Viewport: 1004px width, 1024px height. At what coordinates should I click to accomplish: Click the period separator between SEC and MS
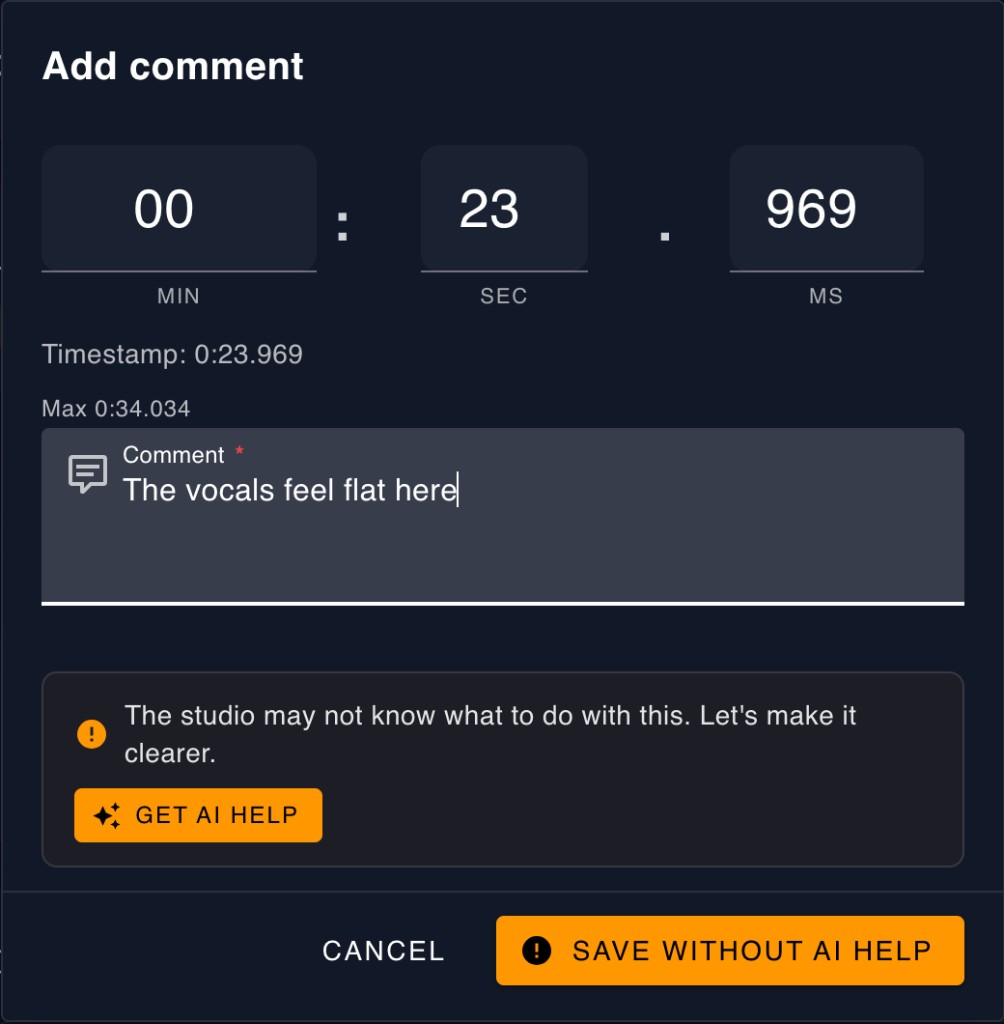point(663,235)
